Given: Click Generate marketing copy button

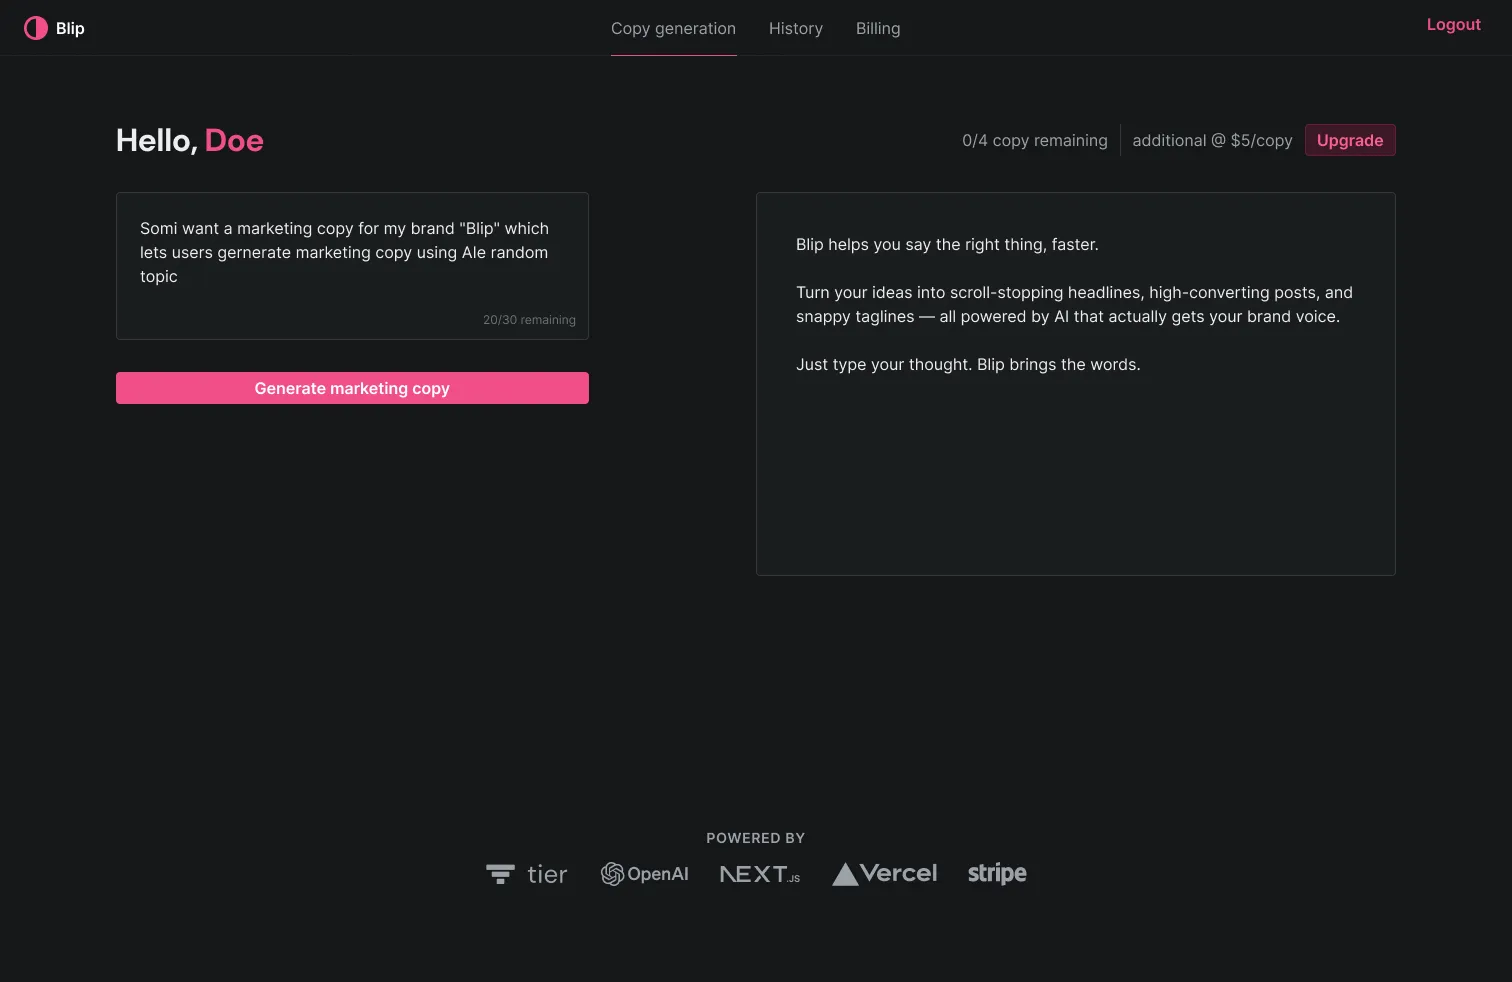Looking at the screenshot, I should (352, 388).
